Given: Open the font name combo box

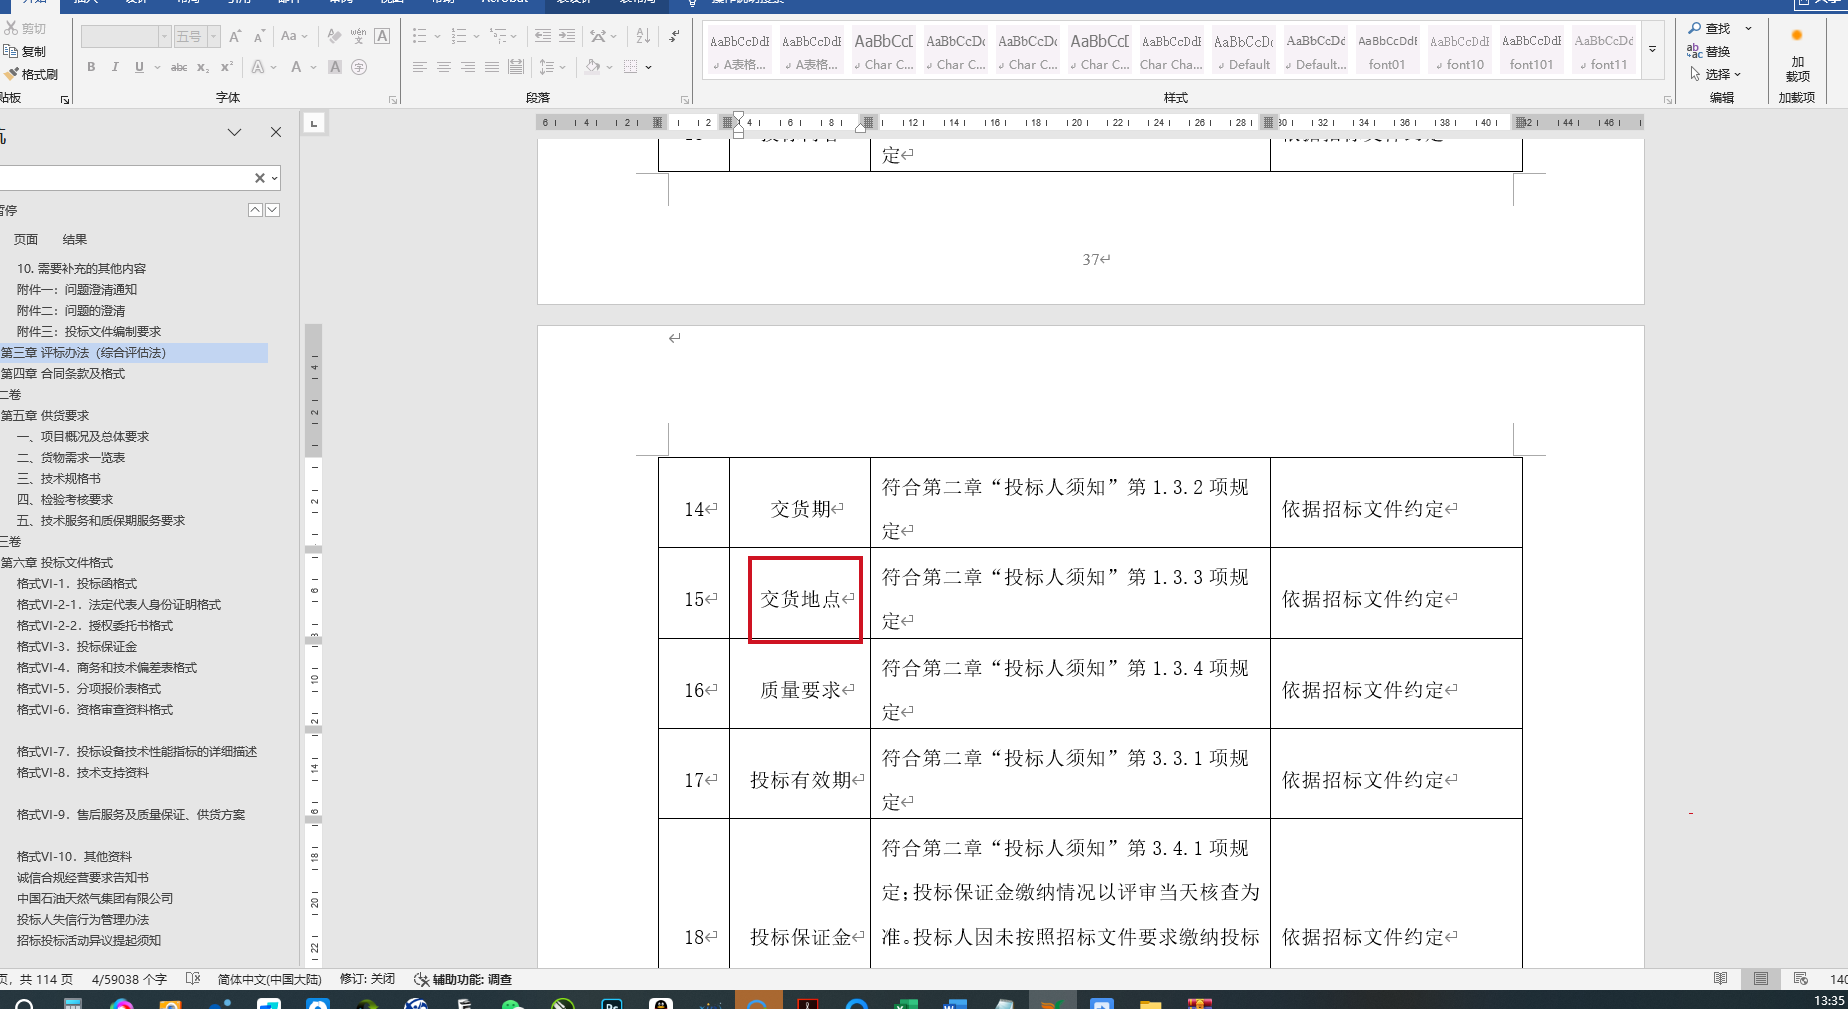Looking at the screenshot, I should coord(125,37).
